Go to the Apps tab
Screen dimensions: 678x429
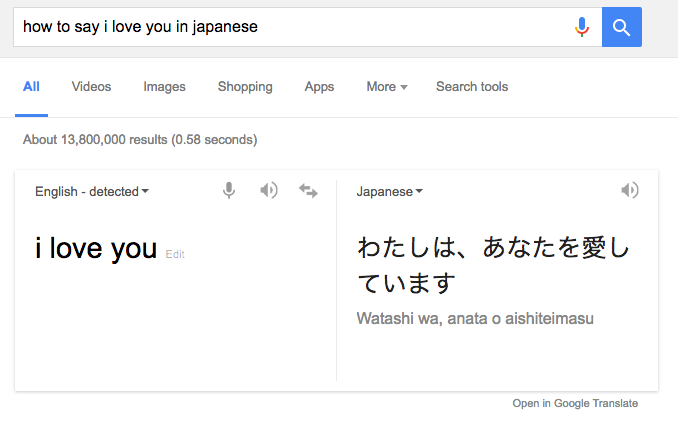319,87
